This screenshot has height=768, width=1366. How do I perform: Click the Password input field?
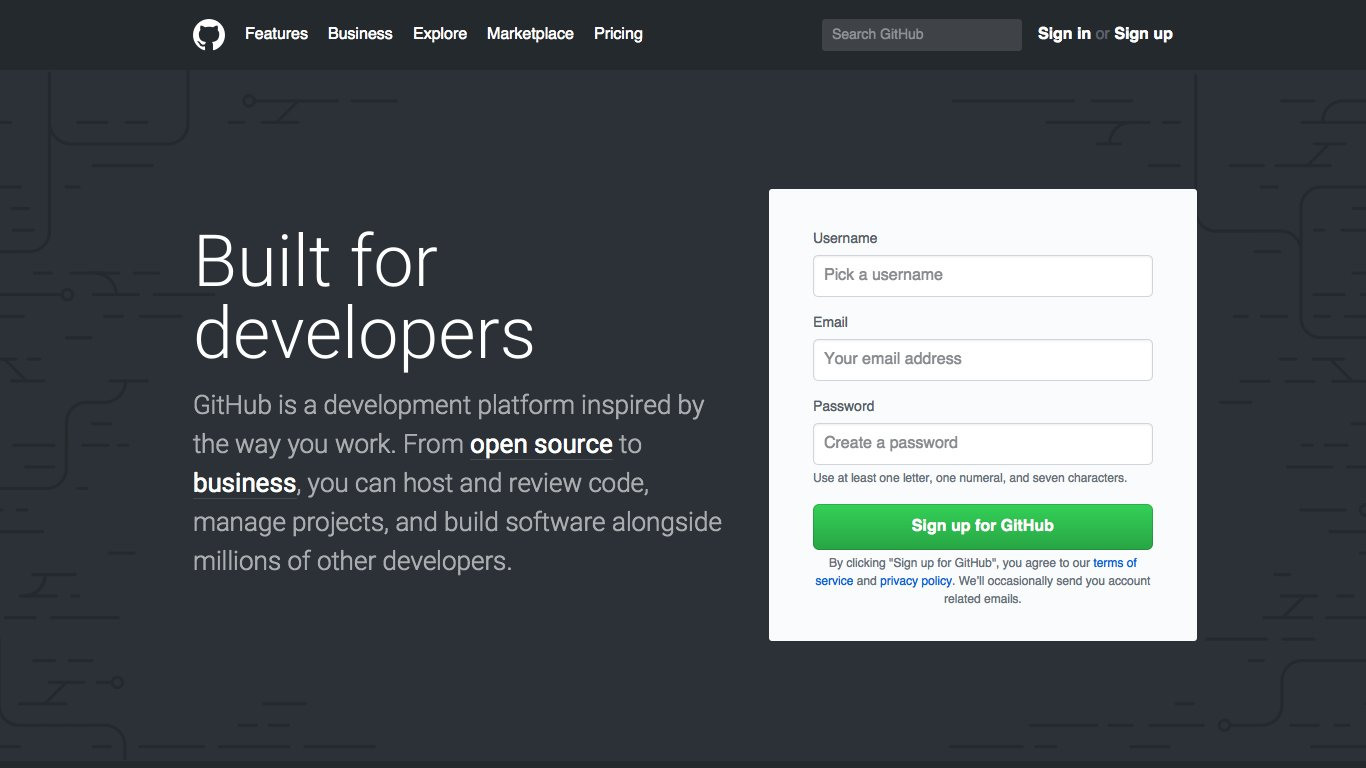(982, 443)
